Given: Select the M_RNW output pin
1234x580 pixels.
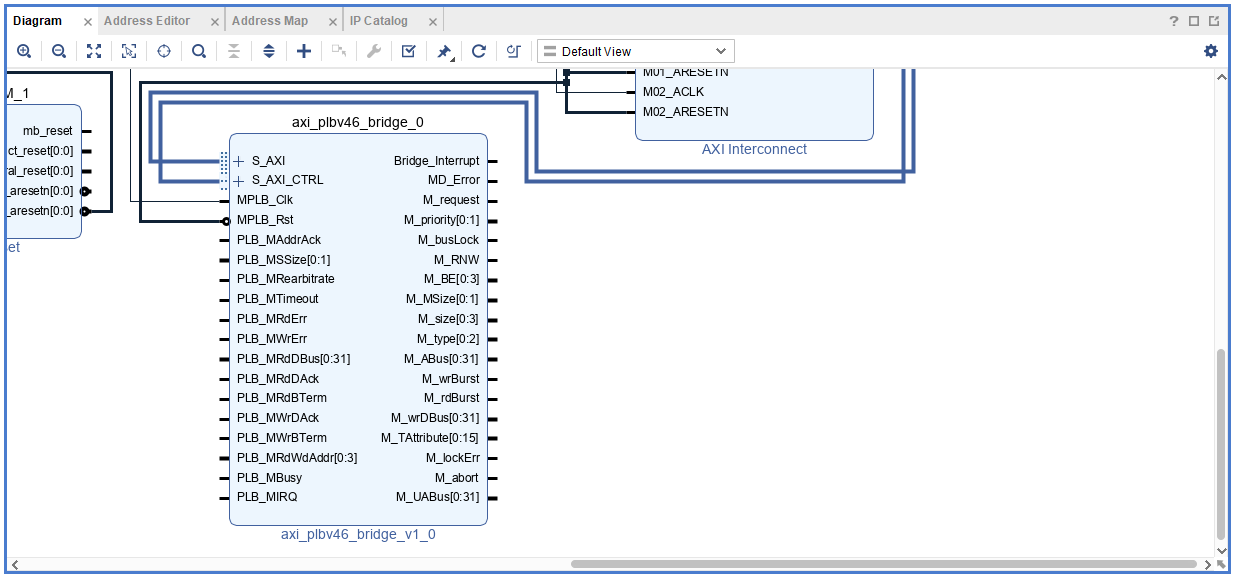Looking at the screenshot, I should coord(456,260).
